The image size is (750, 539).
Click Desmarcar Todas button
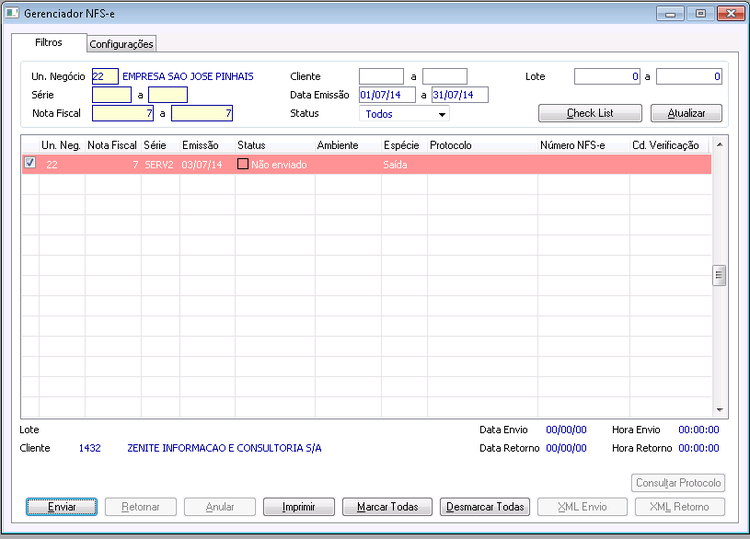point(485,507)
